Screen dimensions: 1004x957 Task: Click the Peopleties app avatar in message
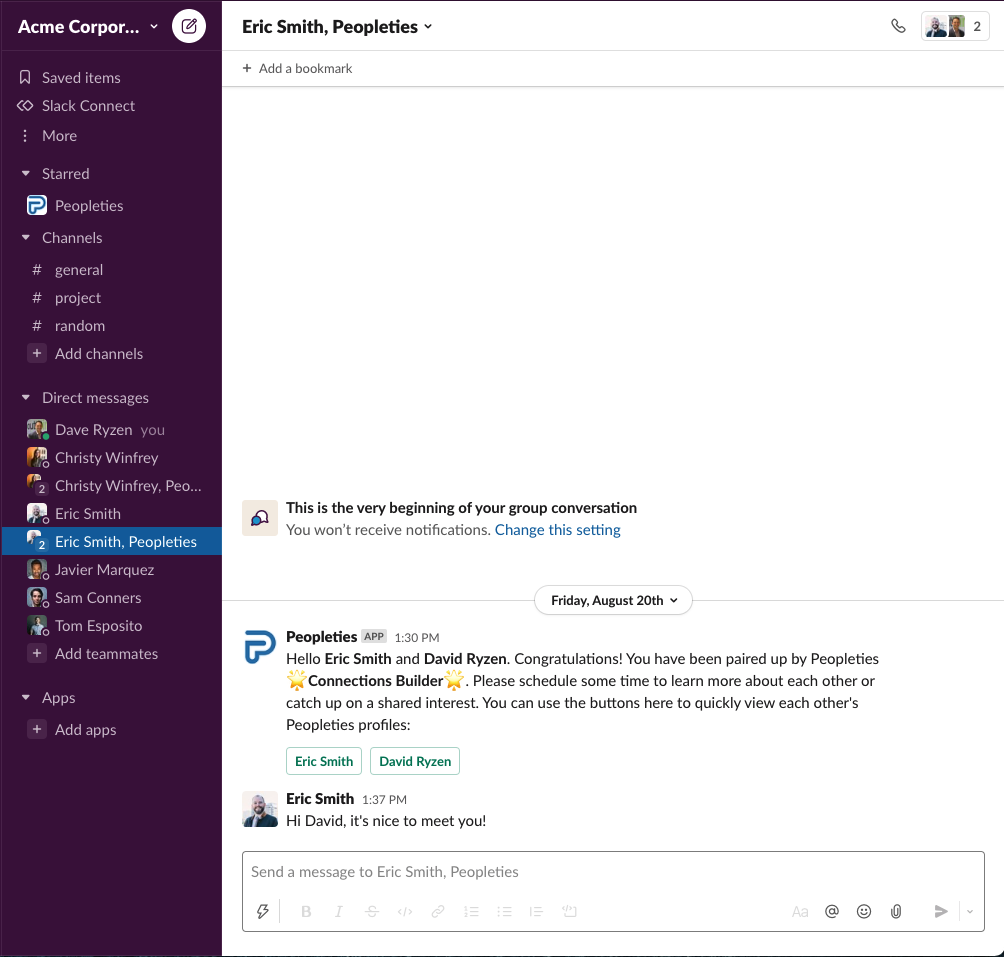tap(260, 647)
